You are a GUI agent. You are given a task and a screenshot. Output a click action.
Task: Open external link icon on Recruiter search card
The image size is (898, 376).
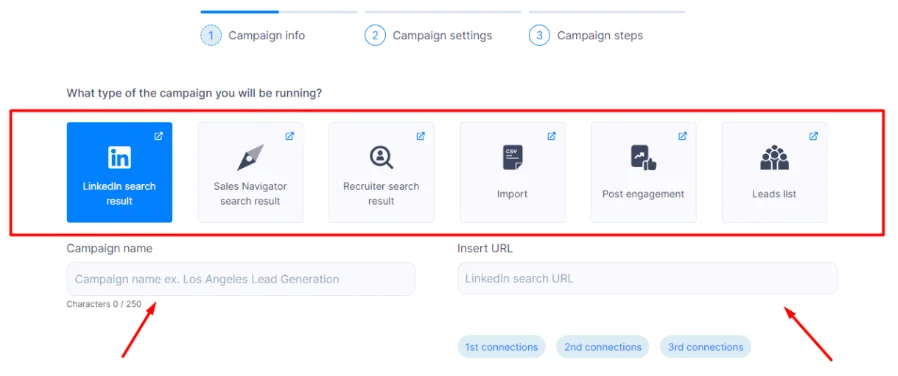421,136
